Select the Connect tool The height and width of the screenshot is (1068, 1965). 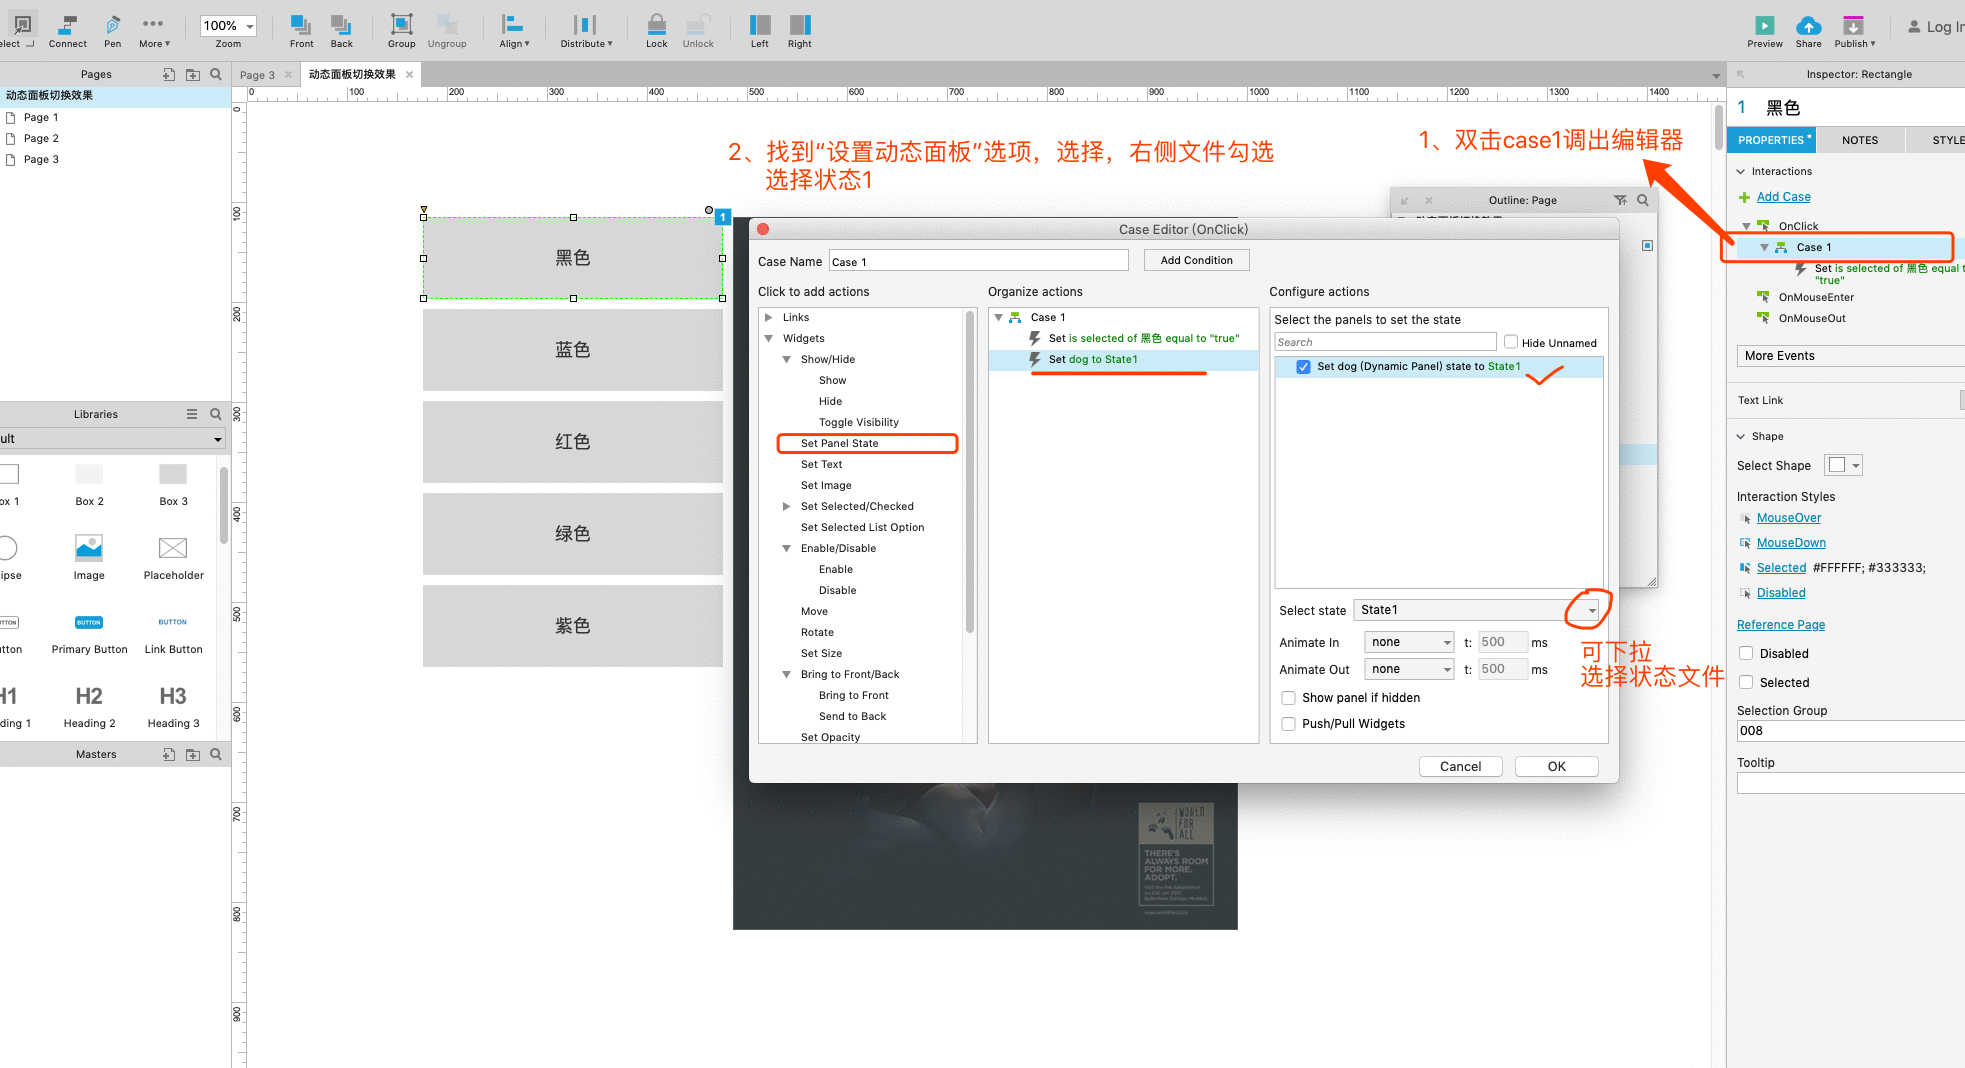coord(67,31)
